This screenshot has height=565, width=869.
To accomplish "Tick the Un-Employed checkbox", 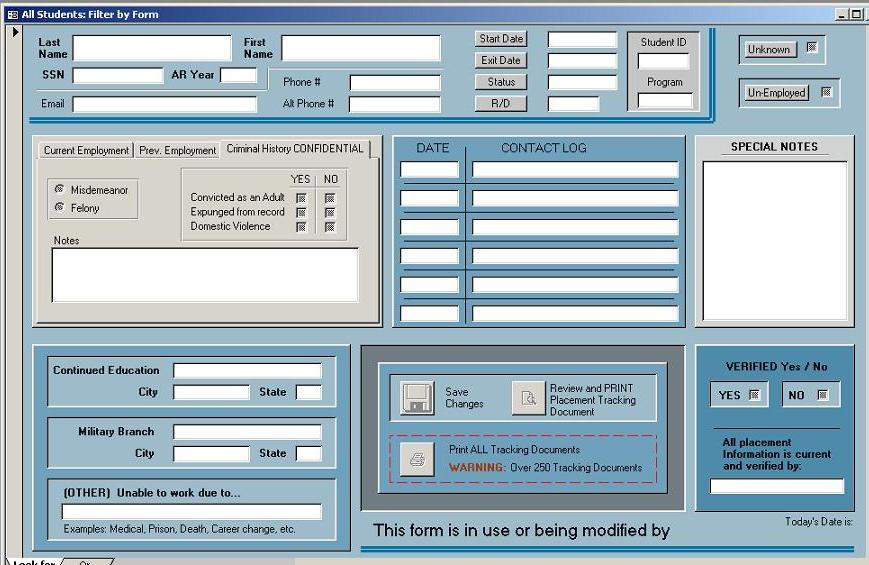I will pos(826,92).
